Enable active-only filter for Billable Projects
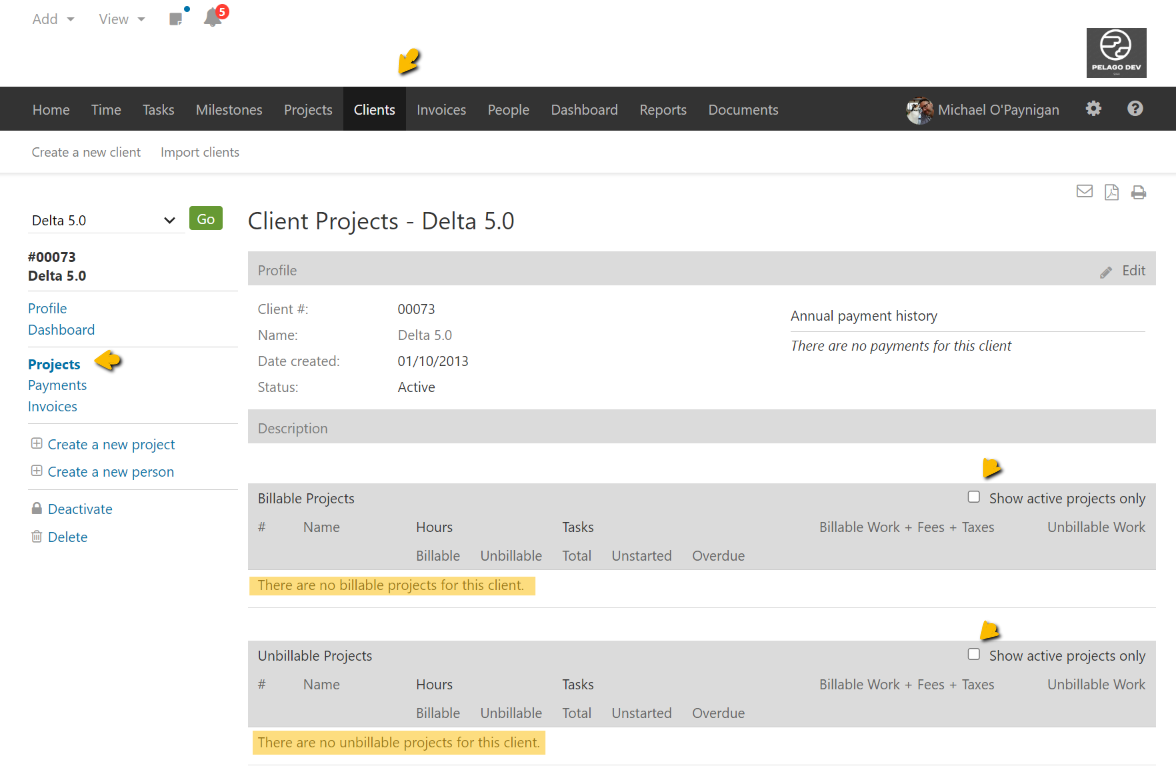 (x=974, y=497)
